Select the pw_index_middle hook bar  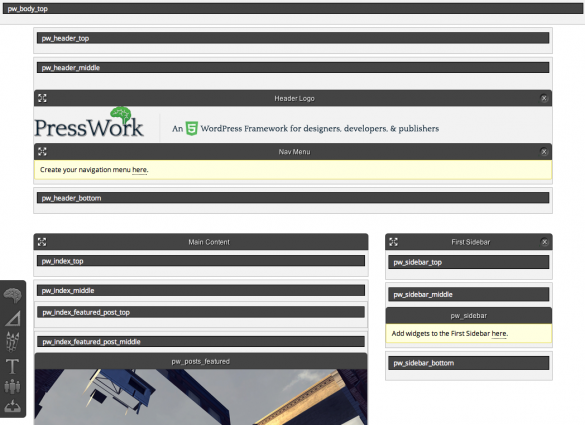click(201, 290)
